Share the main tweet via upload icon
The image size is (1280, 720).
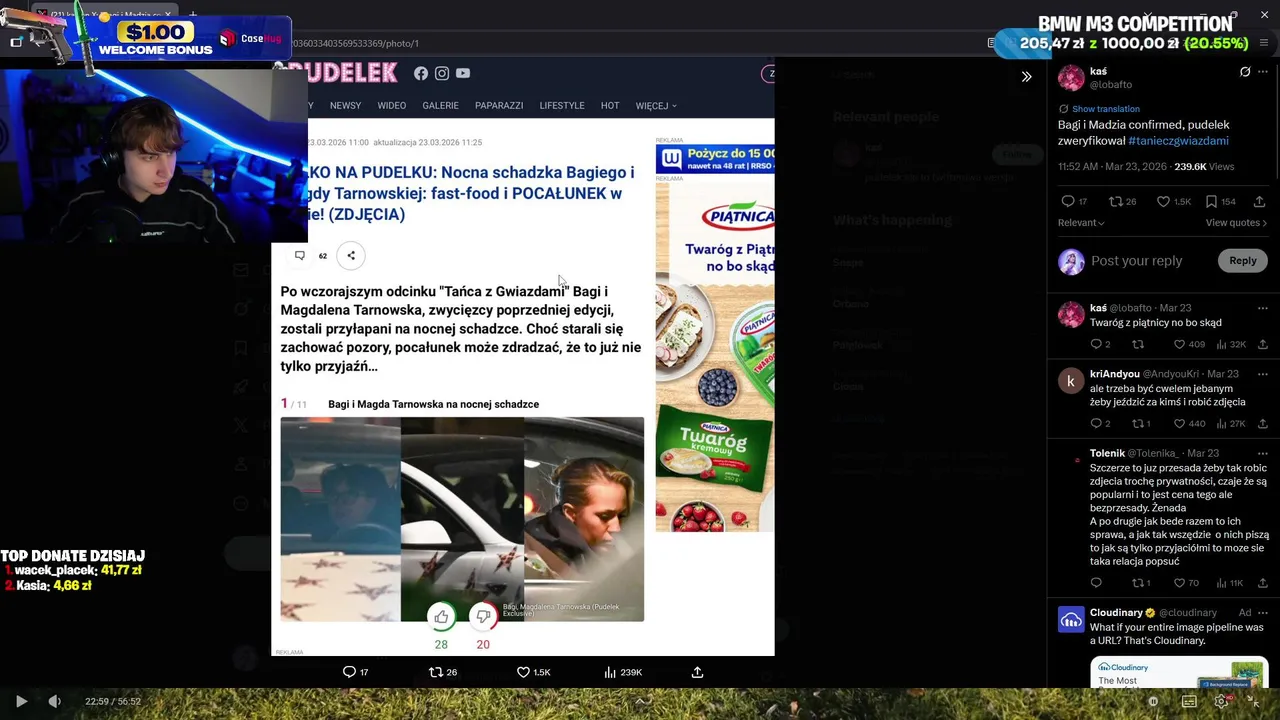1259,201
